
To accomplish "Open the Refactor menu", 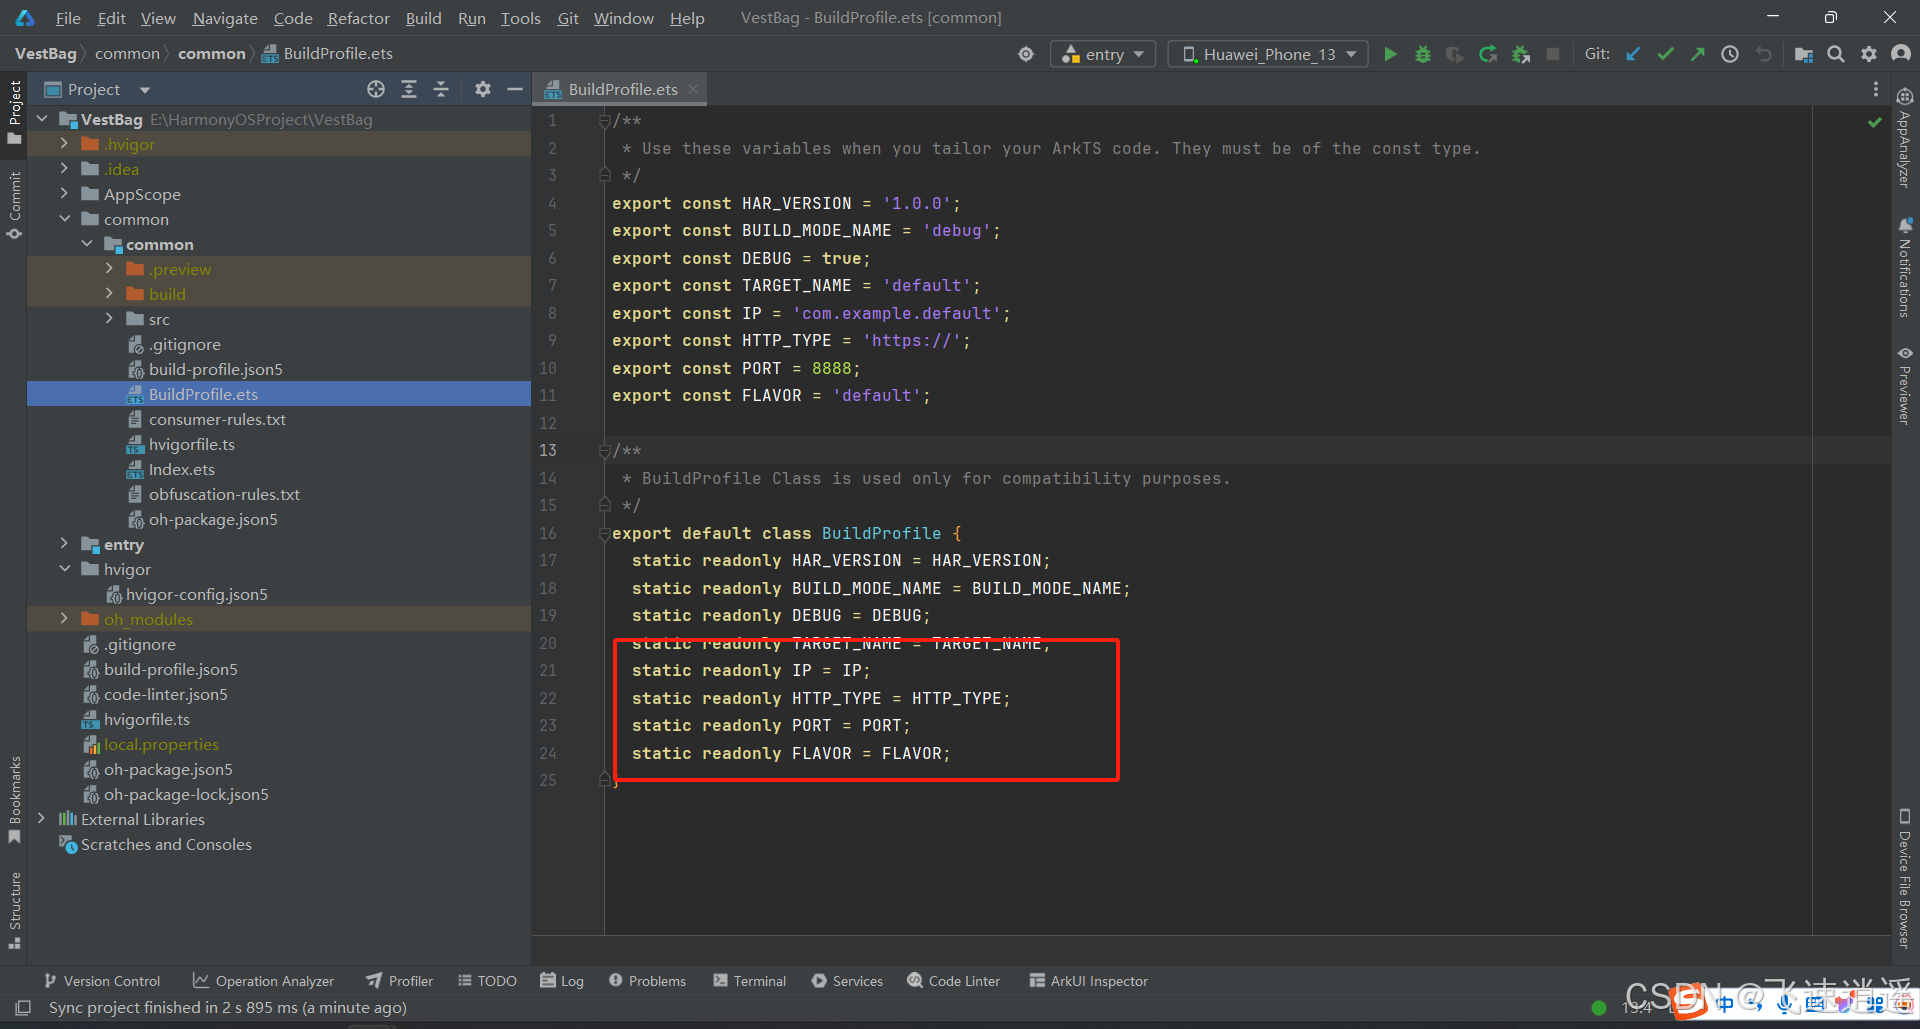I will point(358,18).
